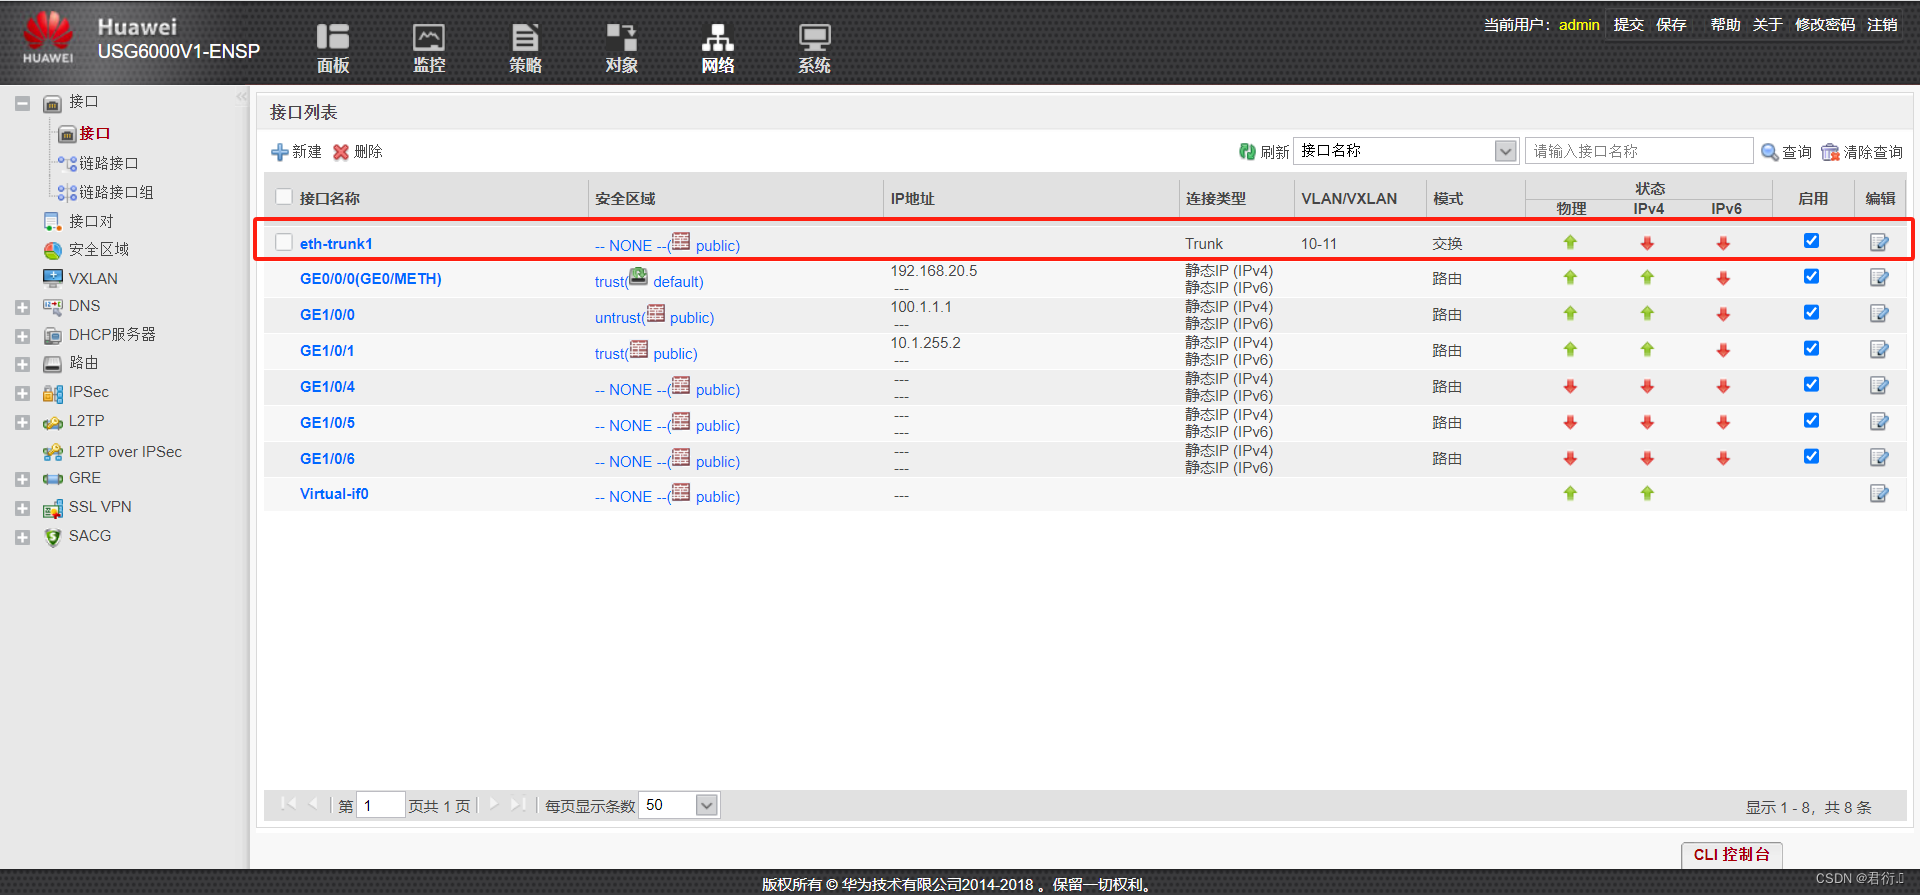Open the 对象 objects icon
Viewport: 1920px width, 895px height.
(x=621, y=48)
